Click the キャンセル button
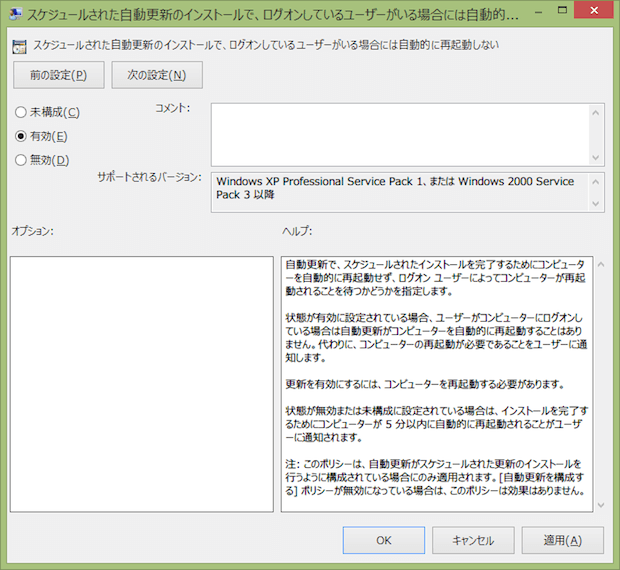The height and width of the screenshot is (570, 620). [473, 540]
